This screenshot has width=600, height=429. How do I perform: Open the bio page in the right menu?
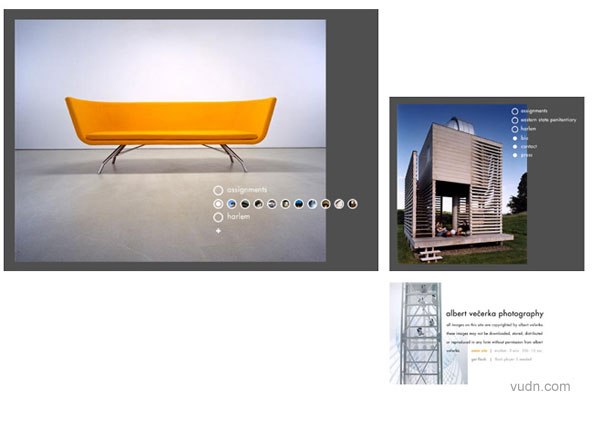point(525,138)
